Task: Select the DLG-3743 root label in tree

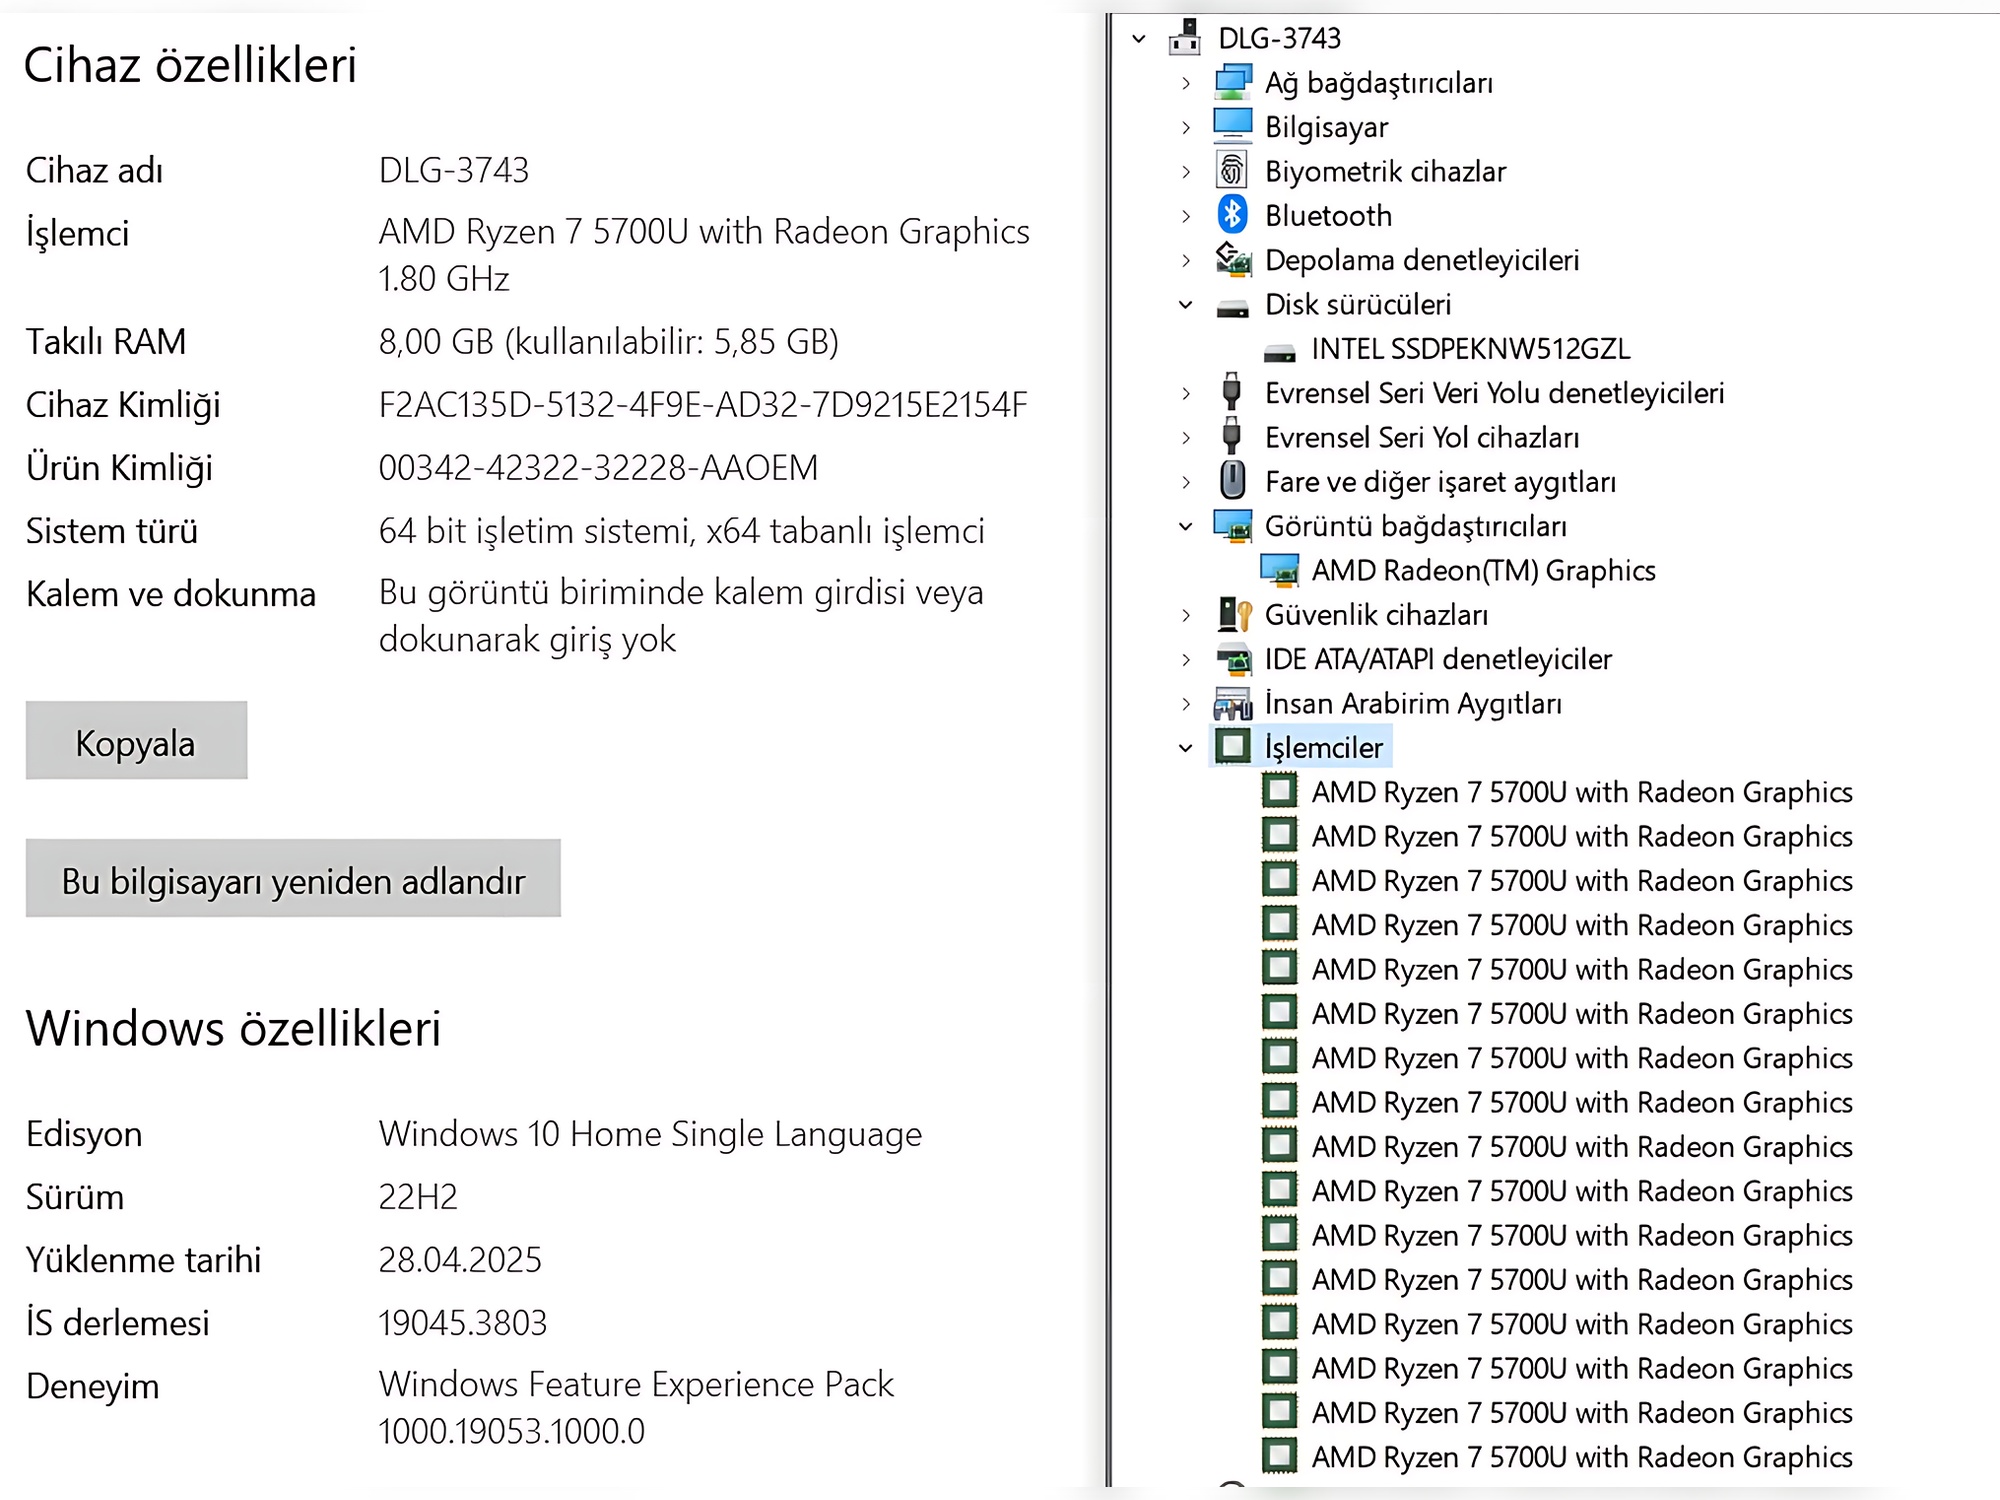Action: tap(1279, 38)
